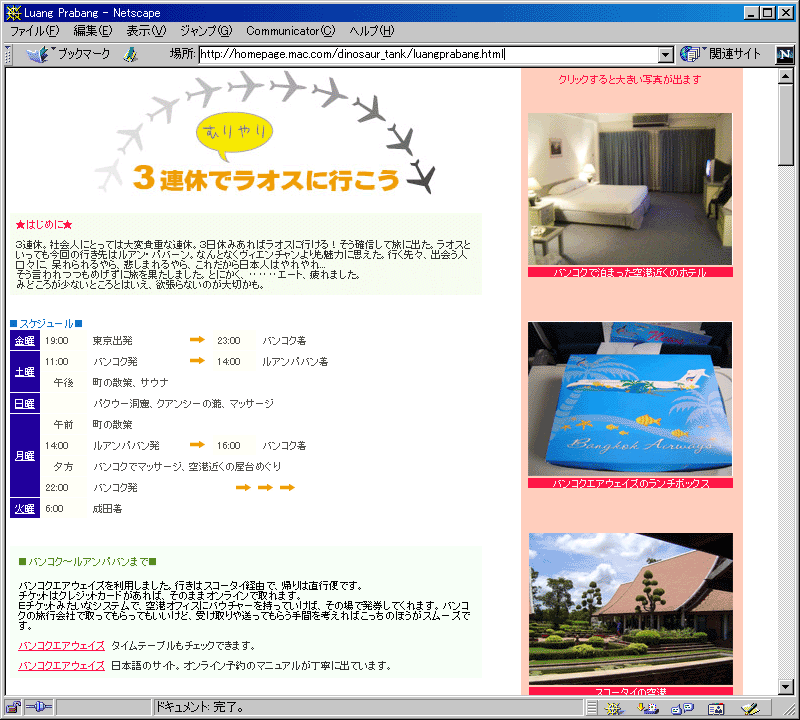Click the ドキュメント: 完了。 status text

[199, 707]
